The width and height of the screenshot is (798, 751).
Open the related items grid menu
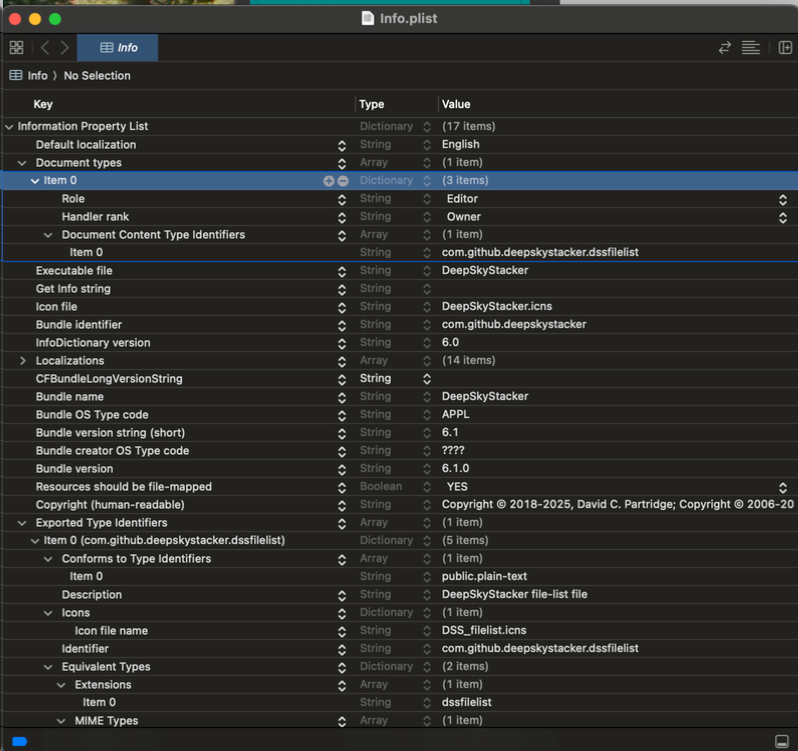click(x=16, y=48)
